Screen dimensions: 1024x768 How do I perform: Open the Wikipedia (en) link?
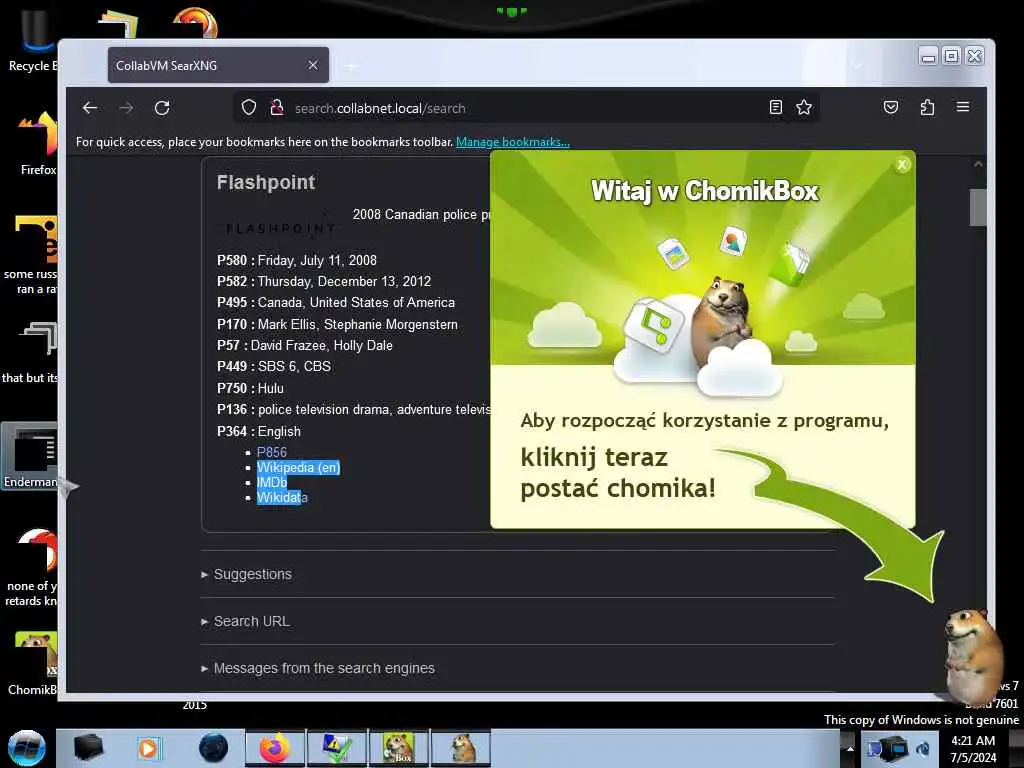(298, 468)
